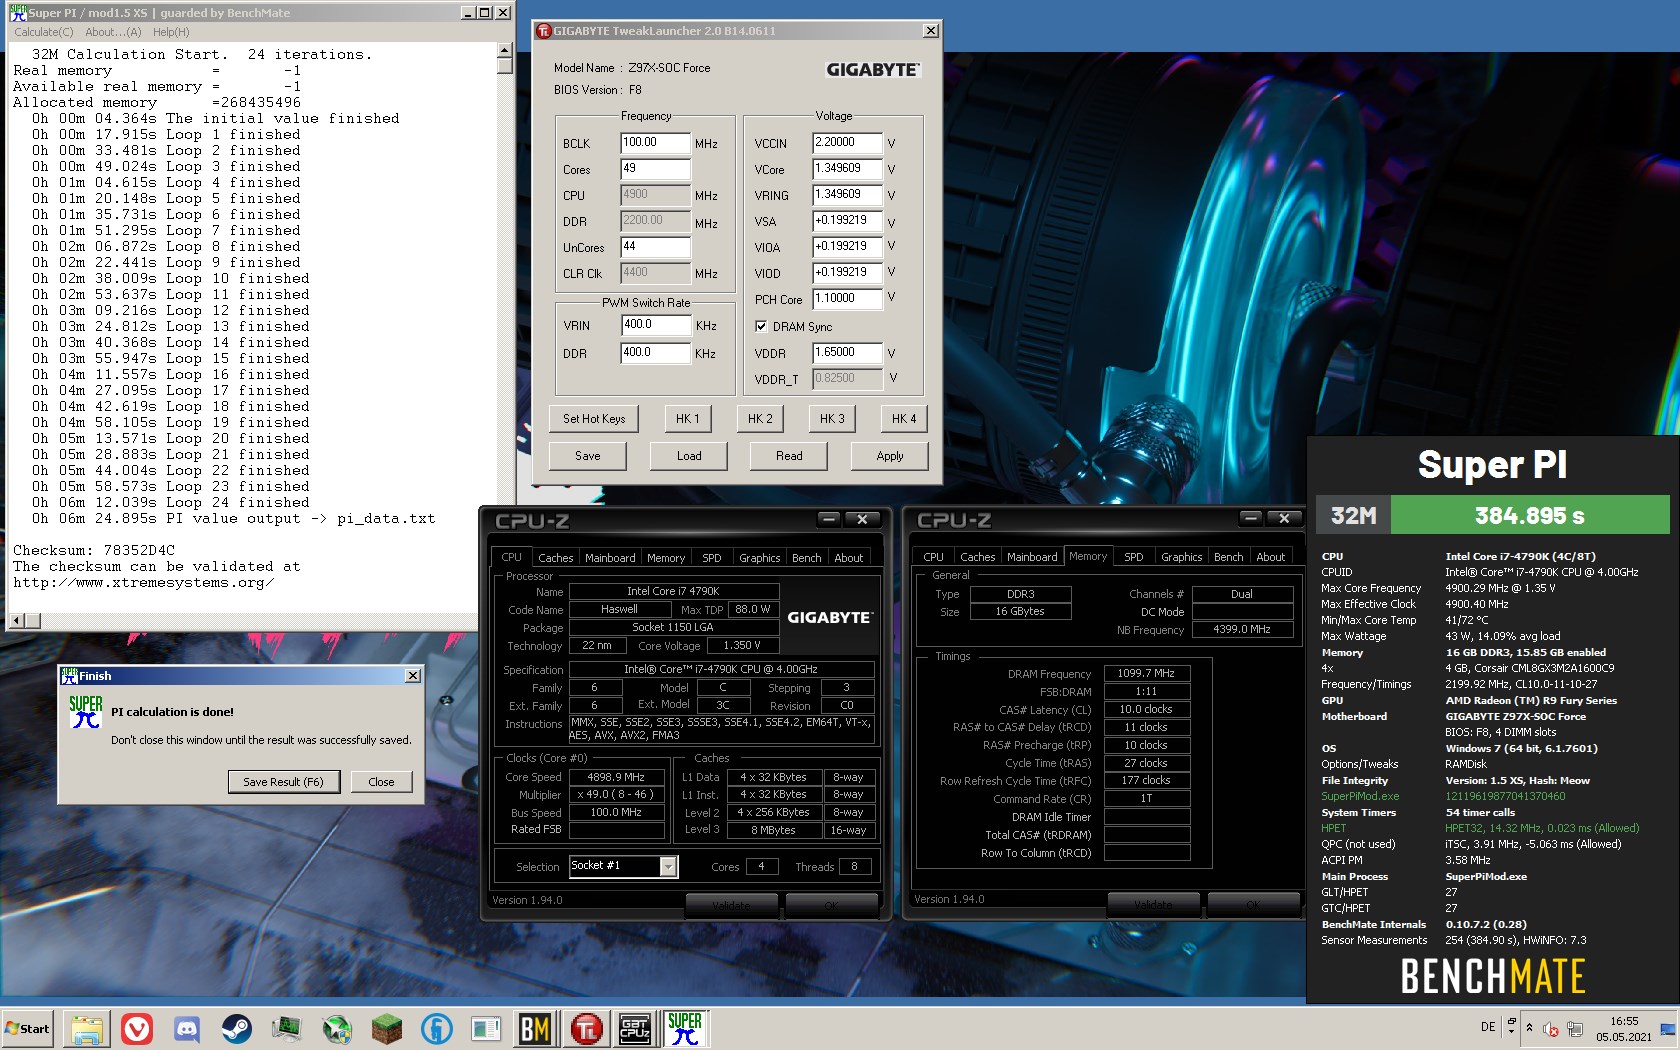This screenshot has height=1050, width=1680.
Task: Click Validate in left CPU-Z window
Action: [731, 904]
